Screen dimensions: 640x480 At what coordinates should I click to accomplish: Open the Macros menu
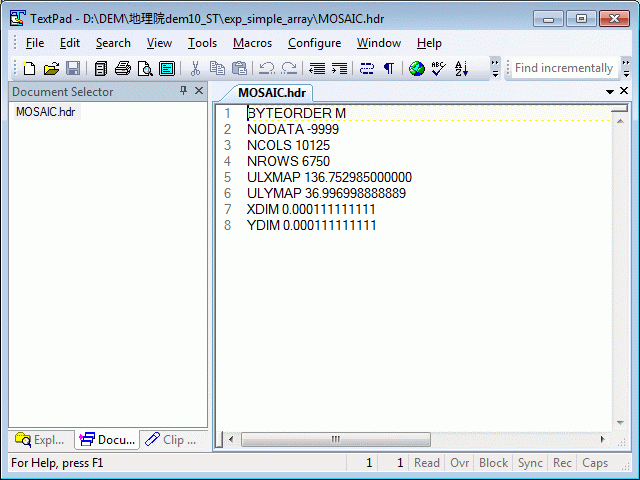click(x=252, y=43)
